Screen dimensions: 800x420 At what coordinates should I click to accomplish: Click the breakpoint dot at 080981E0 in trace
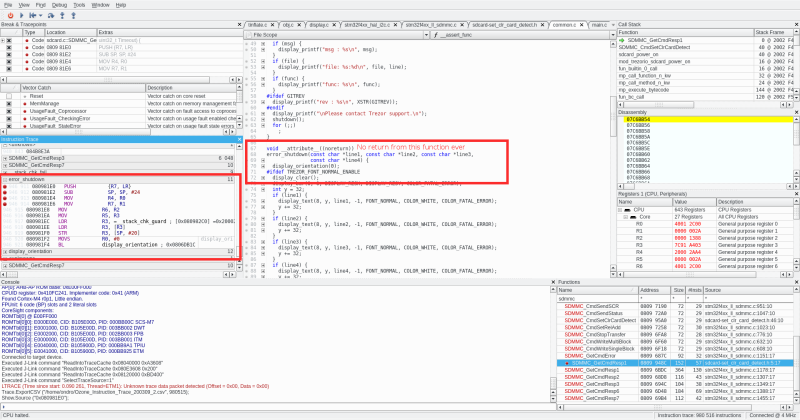pyautogui.click(x=5, y=186)
